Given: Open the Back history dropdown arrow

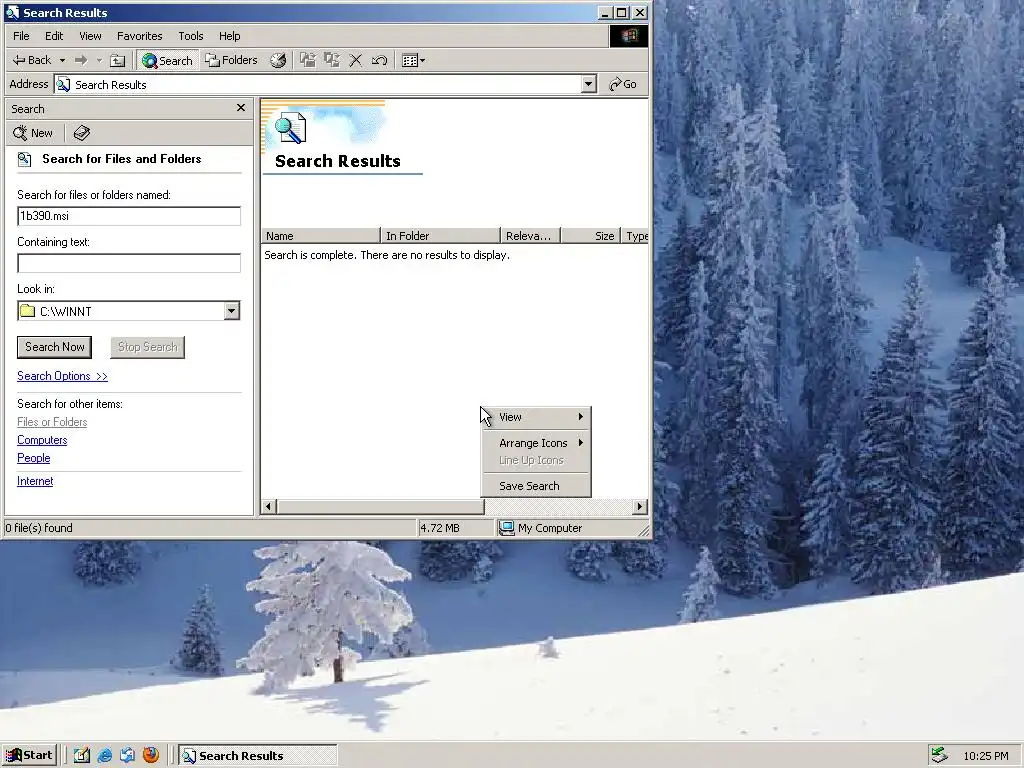Looking at the screenshot, I should point(63,60).
